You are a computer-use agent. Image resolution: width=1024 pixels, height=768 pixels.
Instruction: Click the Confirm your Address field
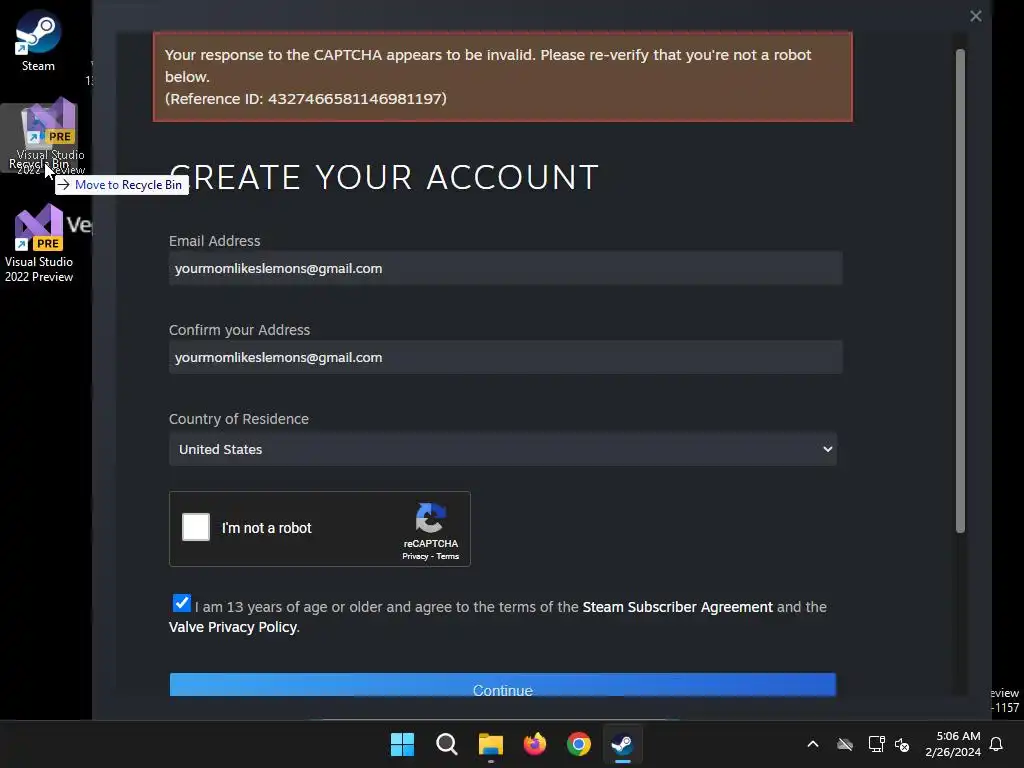point(505,357)
